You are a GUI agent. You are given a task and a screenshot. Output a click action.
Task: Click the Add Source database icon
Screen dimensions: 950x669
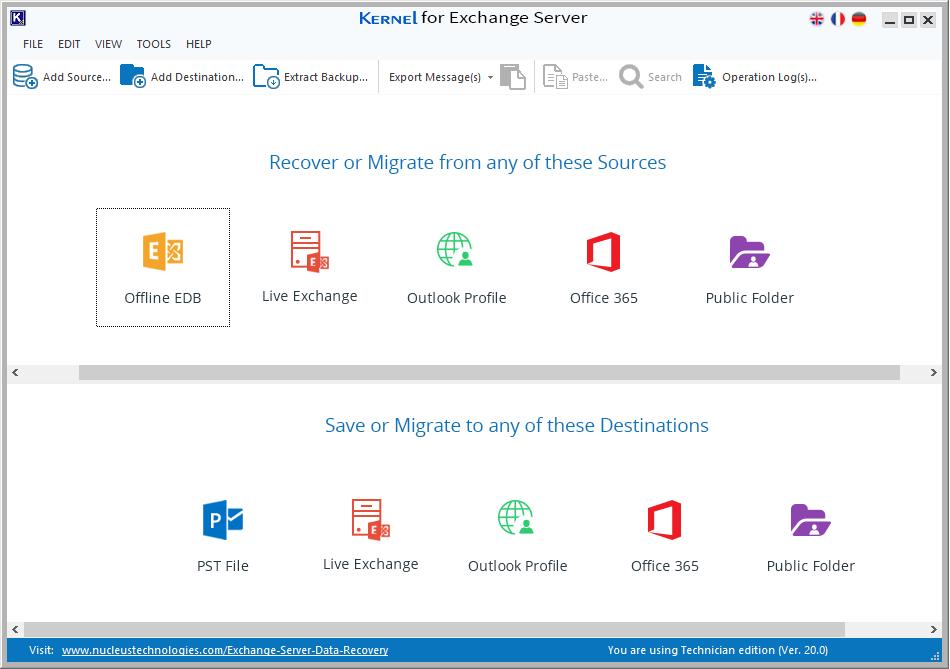pyautogui.click(x=25, y=77)
